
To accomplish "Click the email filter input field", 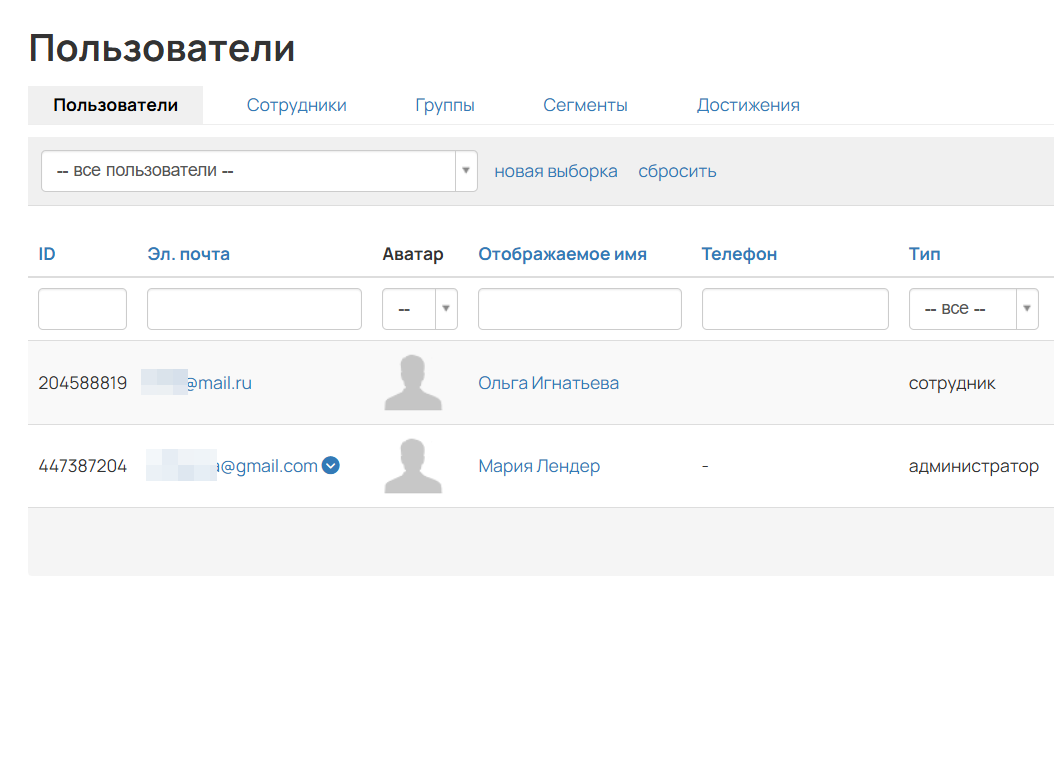I will click(255, 309).
